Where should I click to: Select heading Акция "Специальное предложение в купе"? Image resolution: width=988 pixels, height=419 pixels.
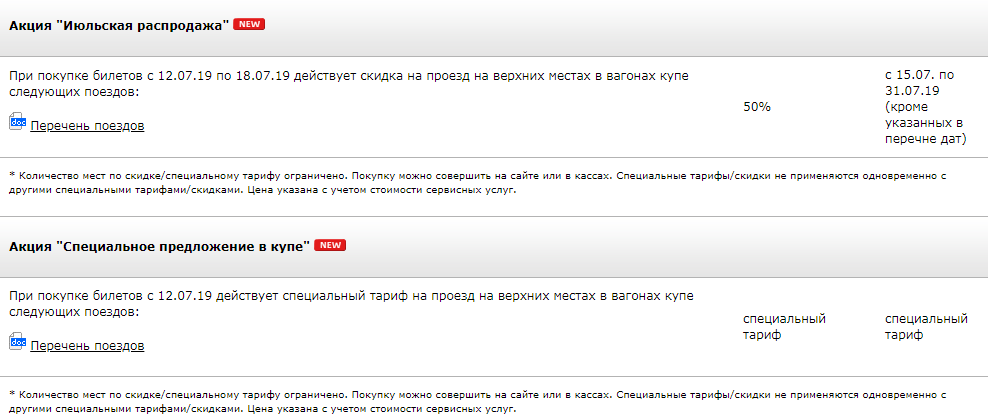[x=159, y=247]
